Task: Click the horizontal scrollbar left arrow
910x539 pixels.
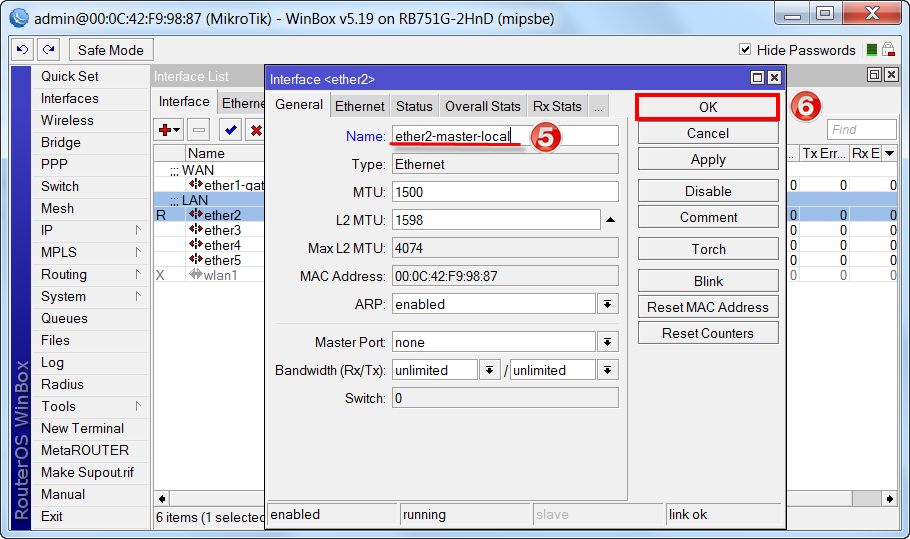Action: (x=162, y=498)
